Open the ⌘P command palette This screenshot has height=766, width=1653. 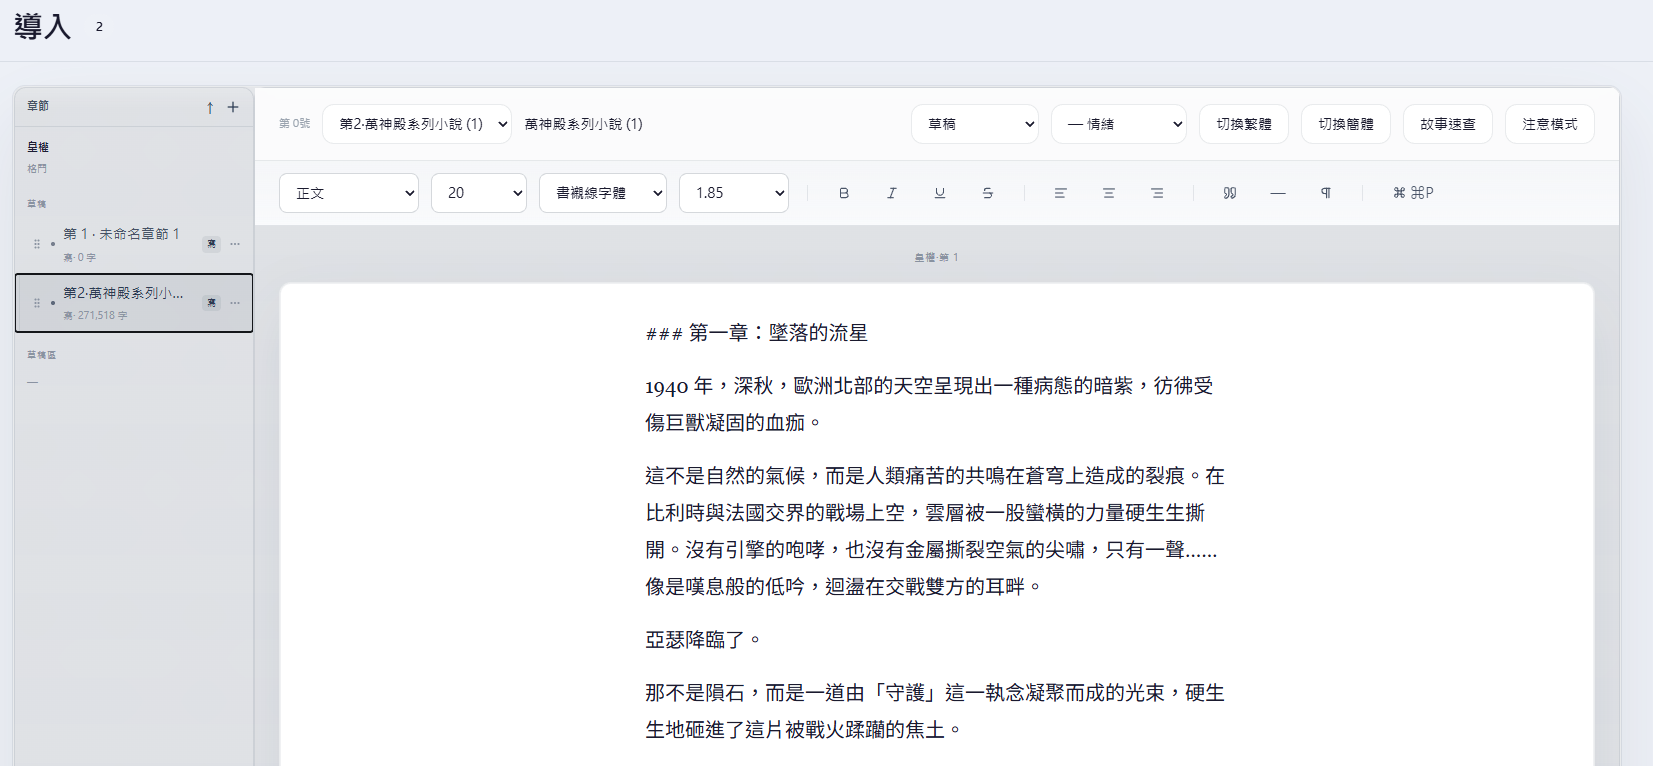click(x=1413, y=193)
